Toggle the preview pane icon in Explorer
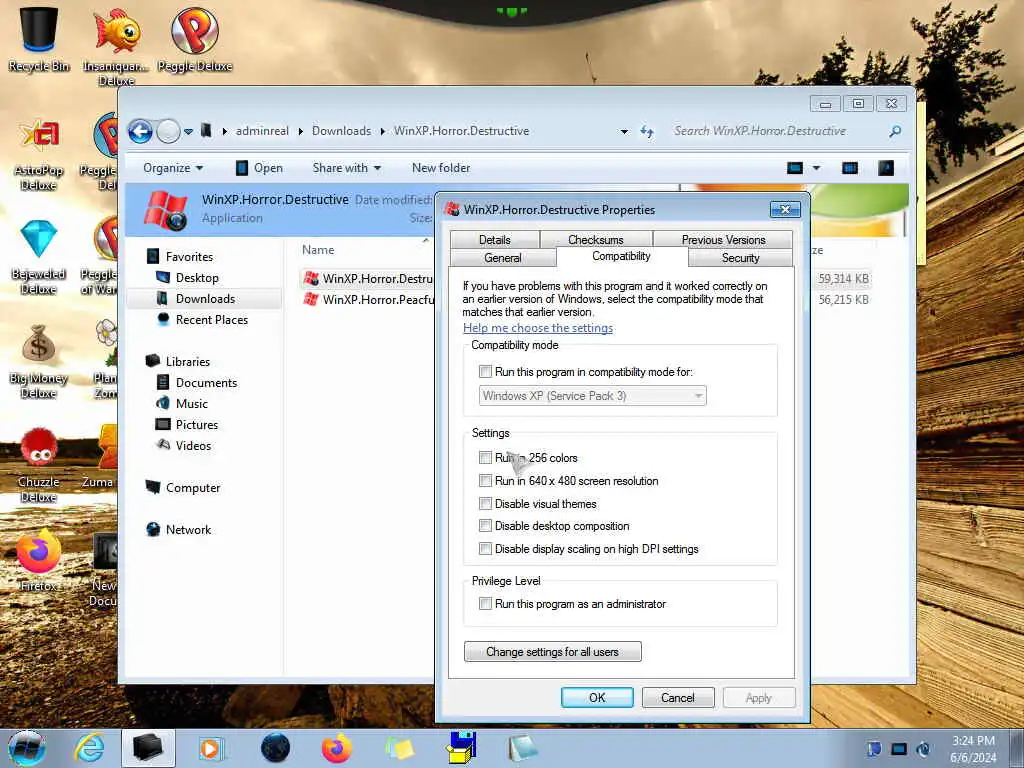This screenshot has height=768, width=1024. click(x=850, y=168)
